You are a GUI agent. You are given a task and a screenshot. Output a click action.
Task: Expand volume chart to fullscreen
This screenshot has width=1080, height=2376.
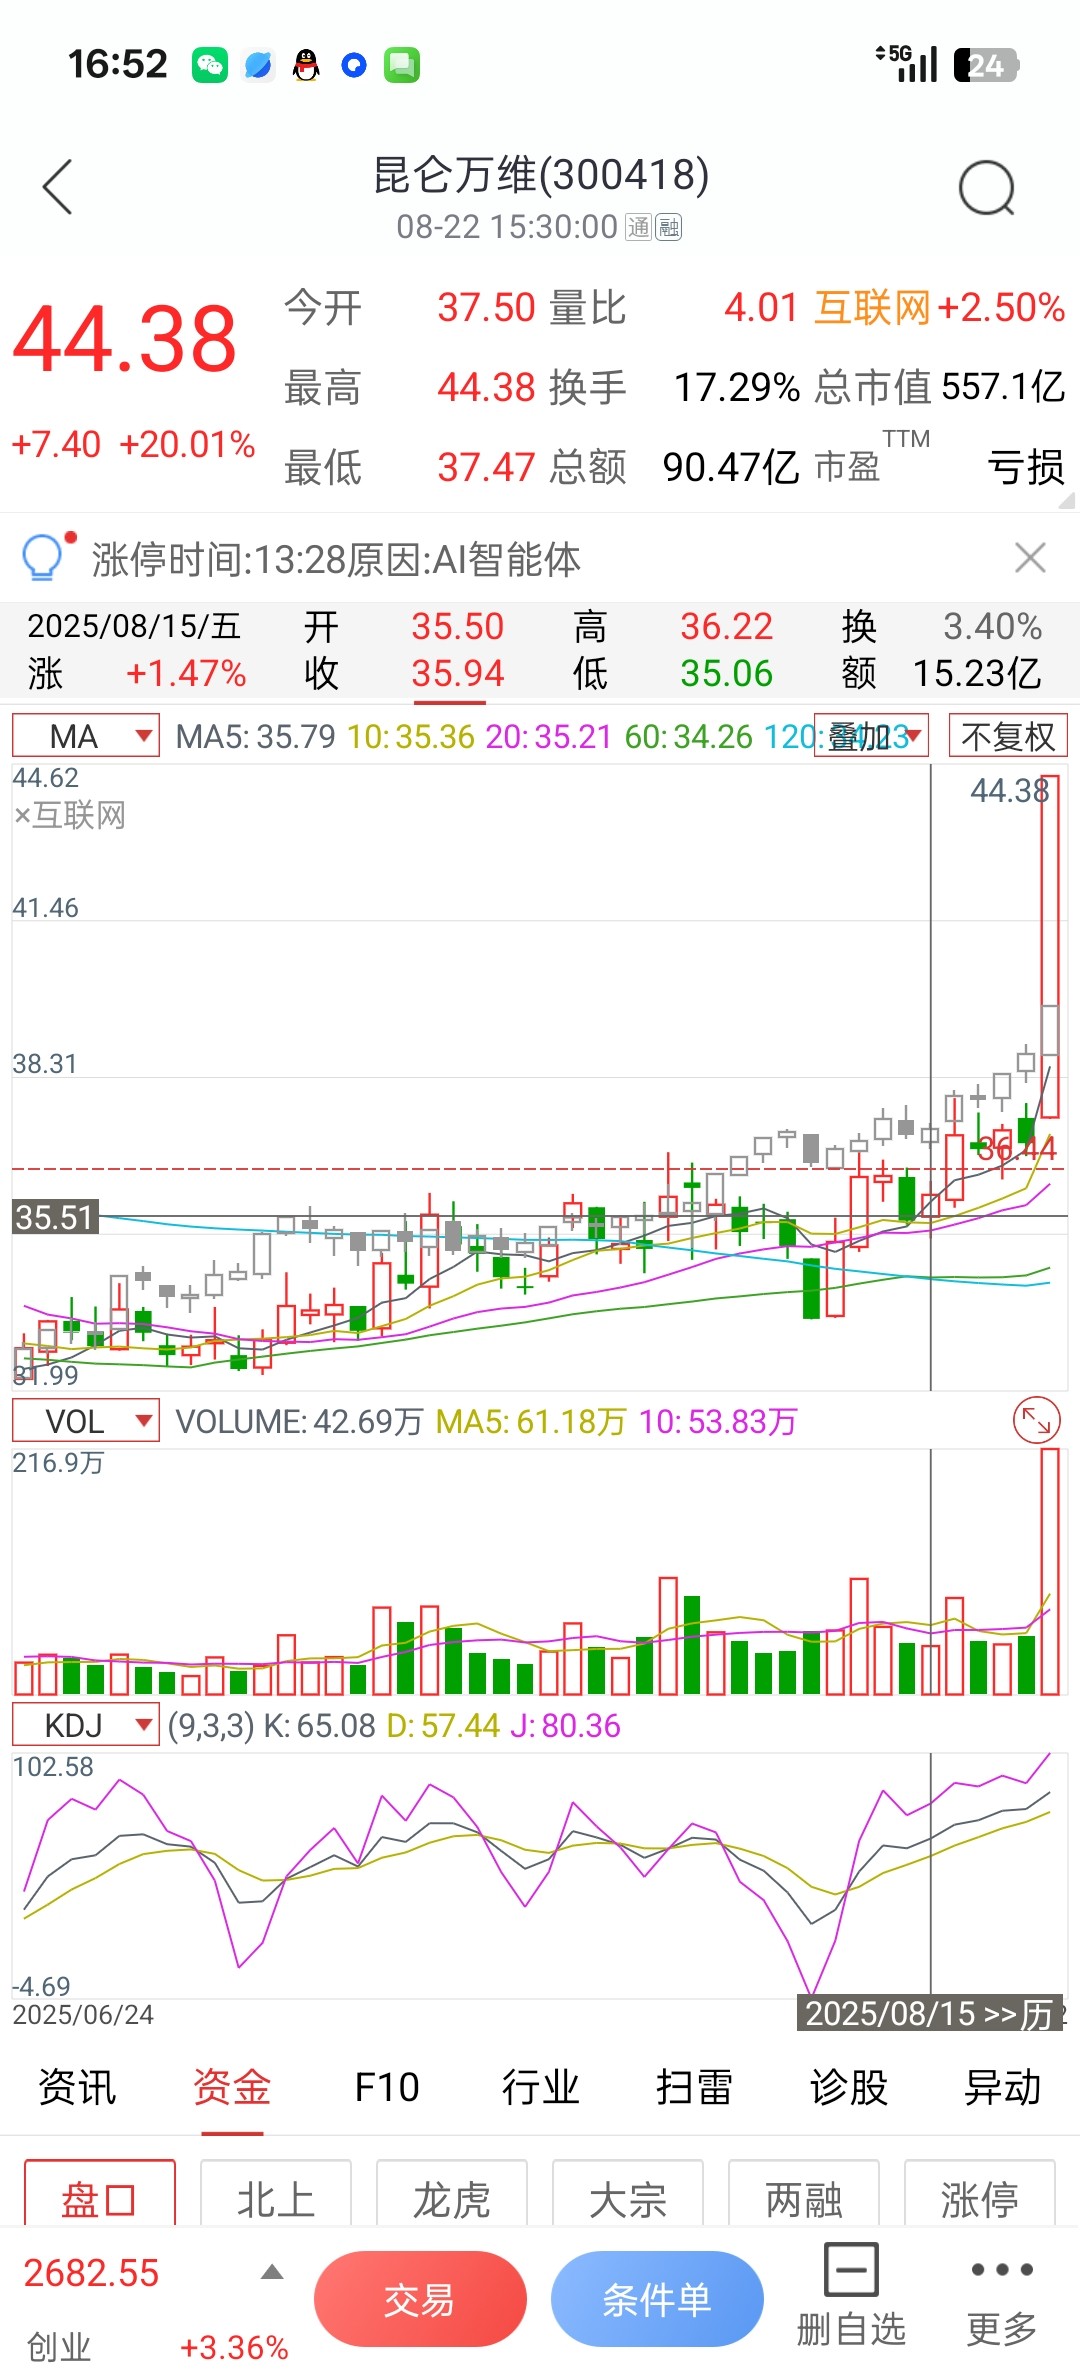[x=1036, y=1420]
